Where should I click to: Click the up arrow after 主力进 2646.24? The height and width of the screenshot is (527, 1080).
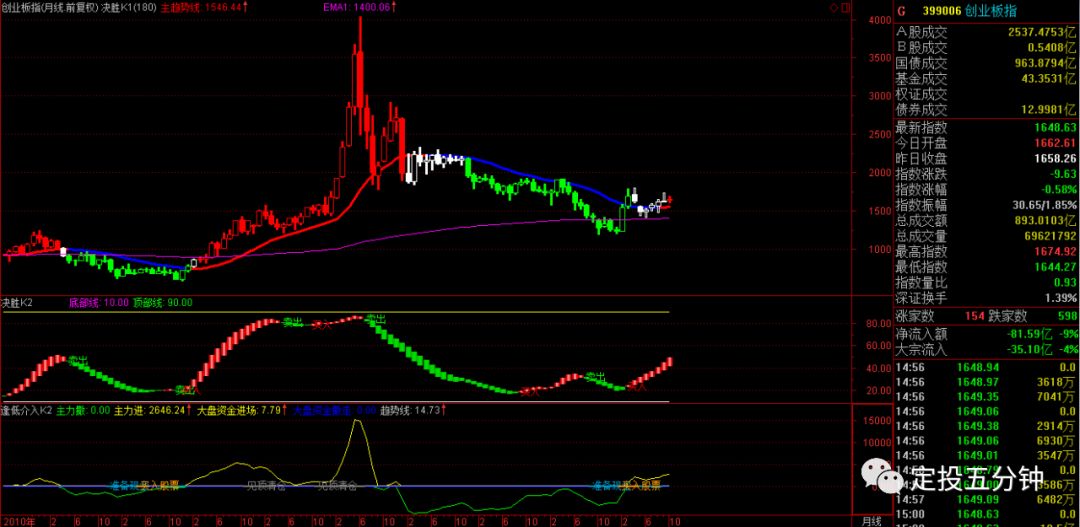tap(189, 410)
